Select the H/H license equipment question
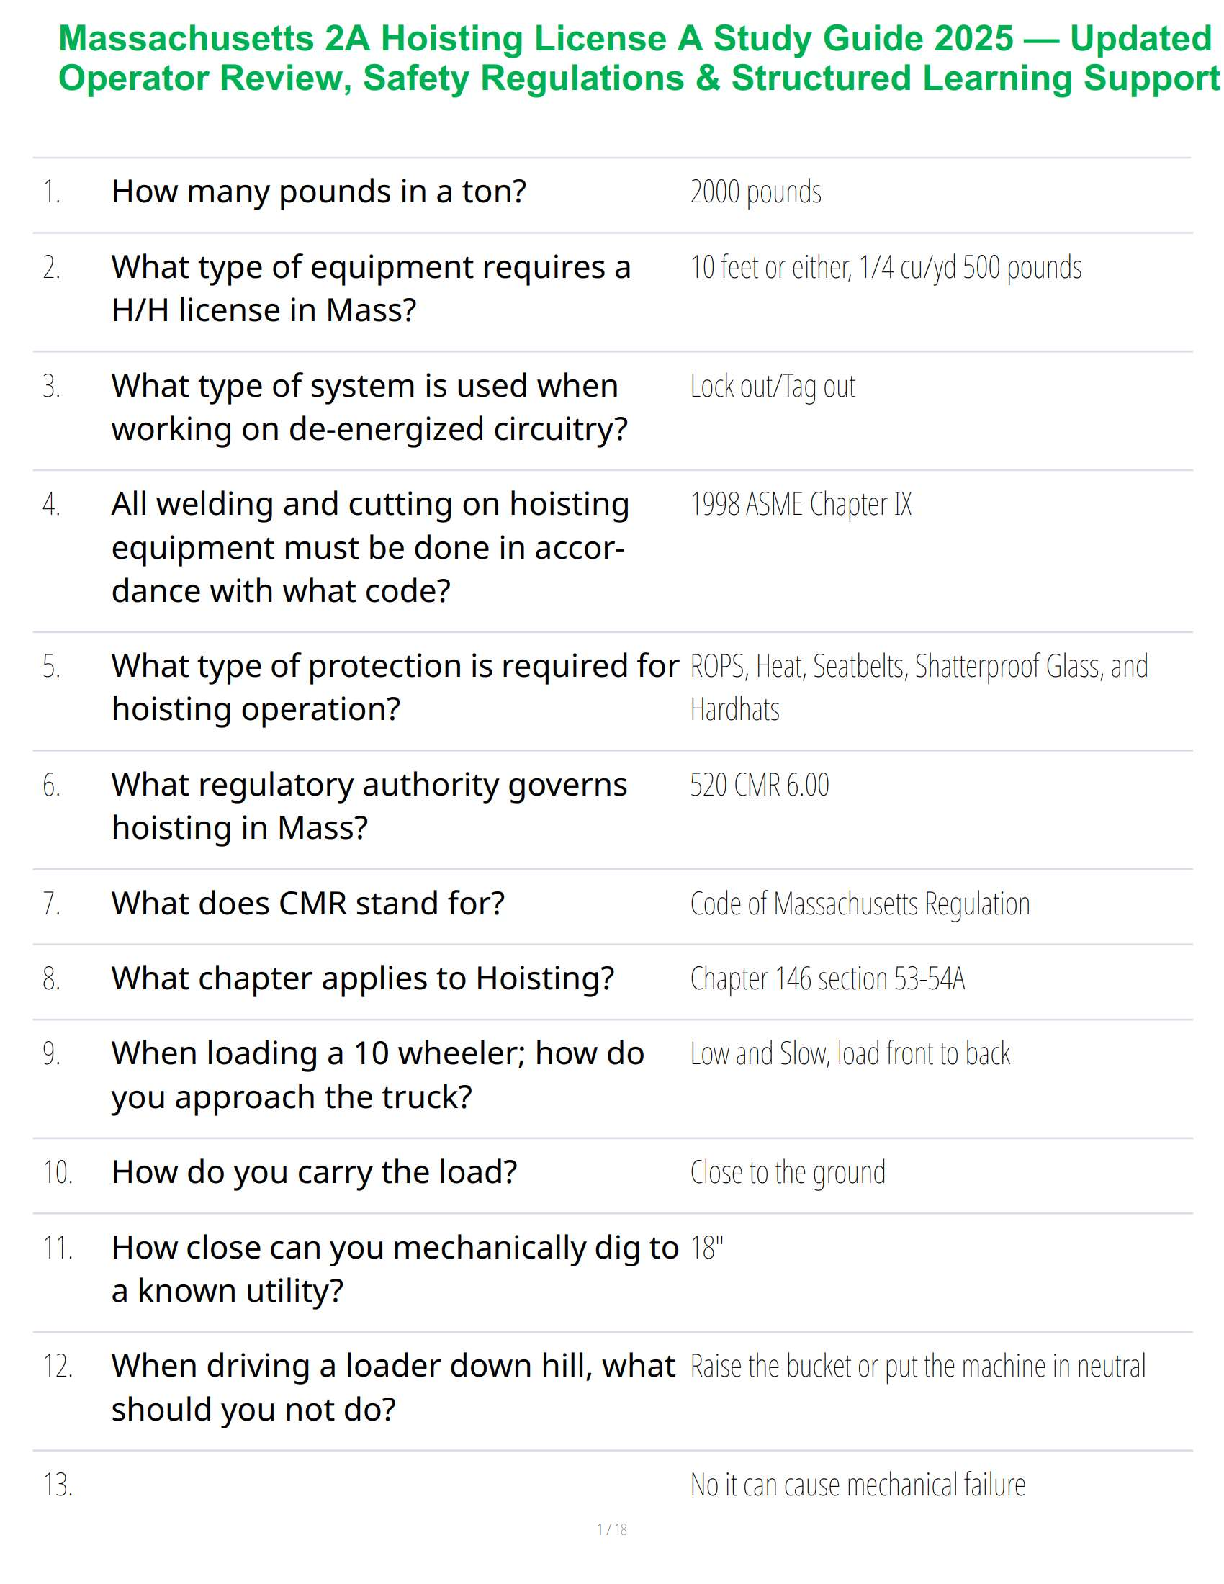 [x=370, y=288]
